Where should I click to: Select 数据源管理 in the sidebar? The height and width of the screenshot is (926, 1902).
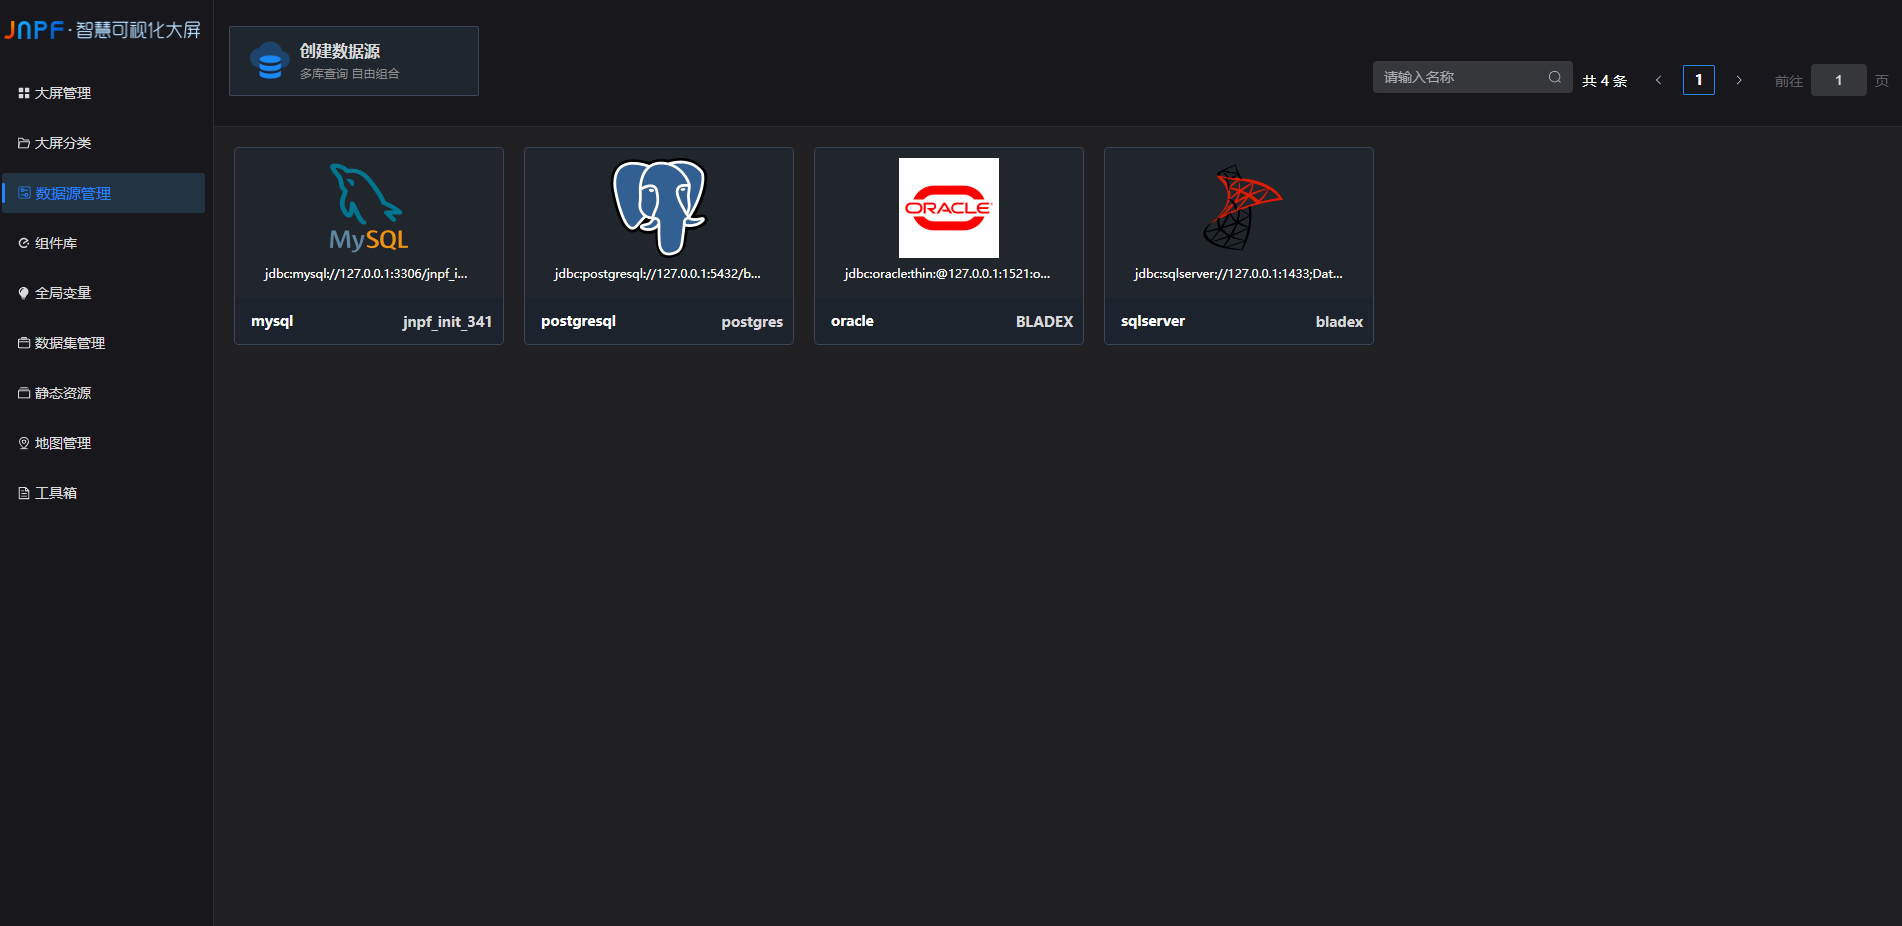[103, 193]
